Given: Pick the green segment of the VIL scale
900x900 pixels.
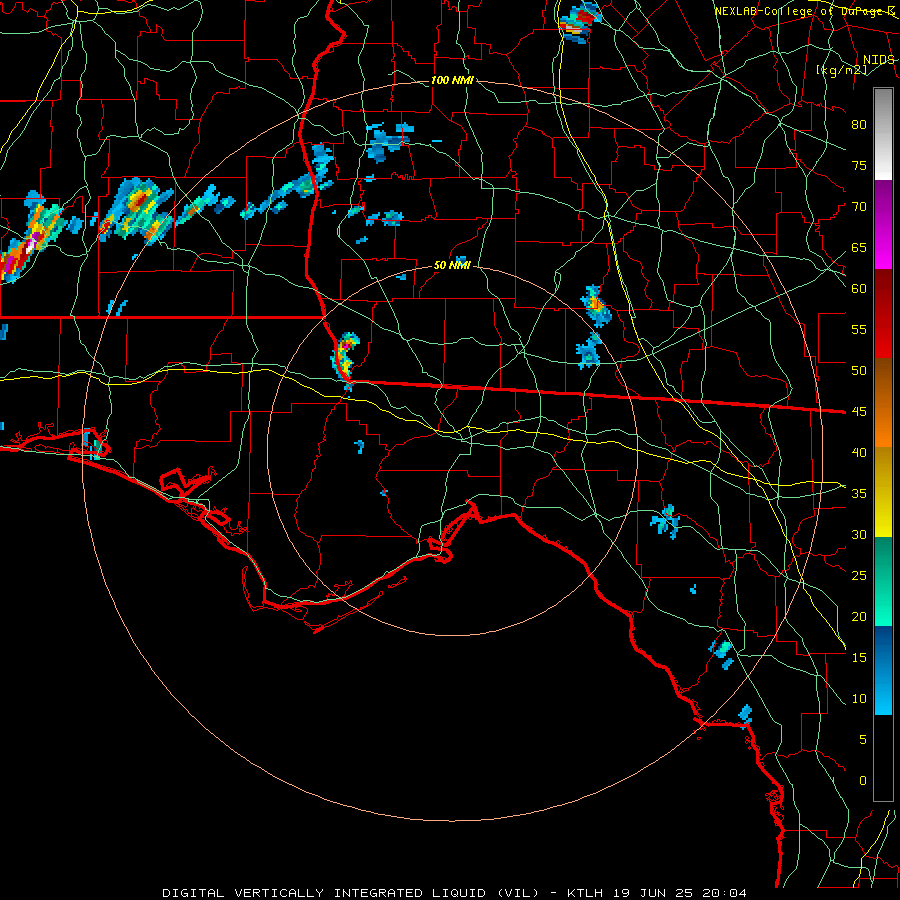Looking at the screenshot, I should click(883, 581).
